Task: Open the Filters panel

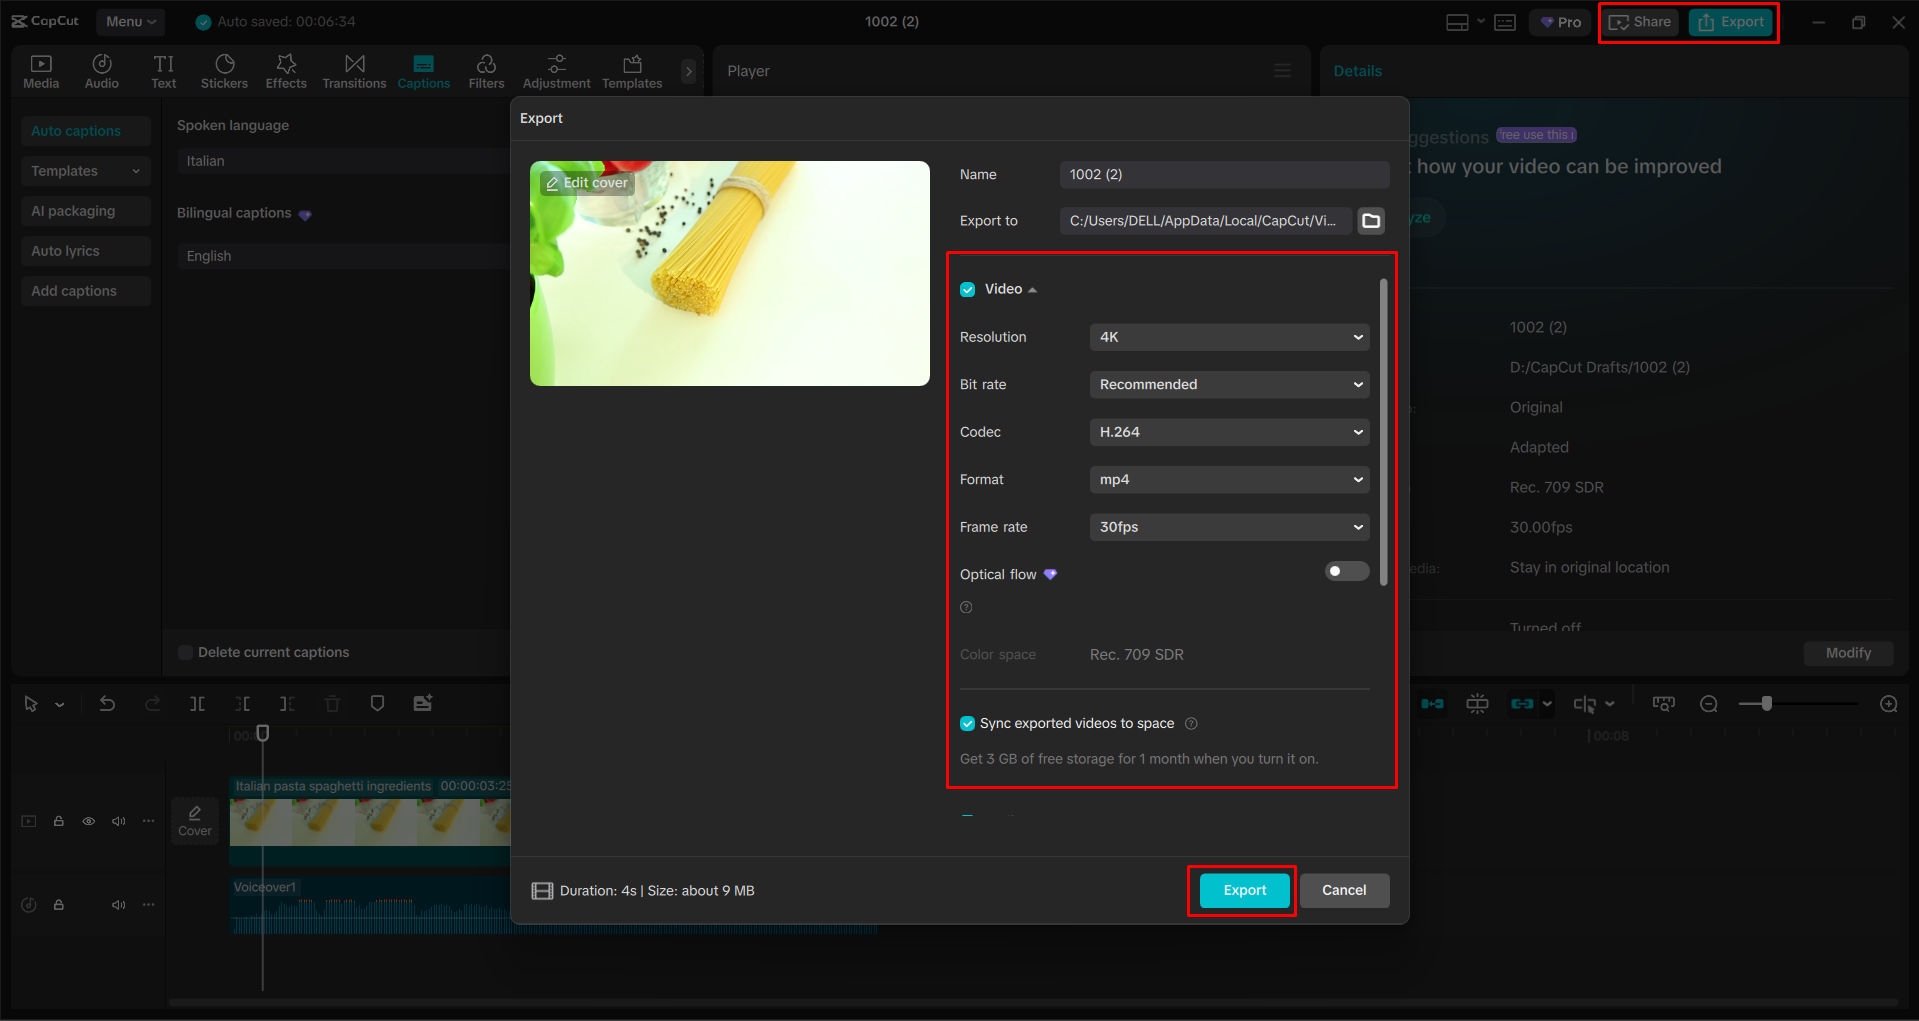Action: [486, 70]
